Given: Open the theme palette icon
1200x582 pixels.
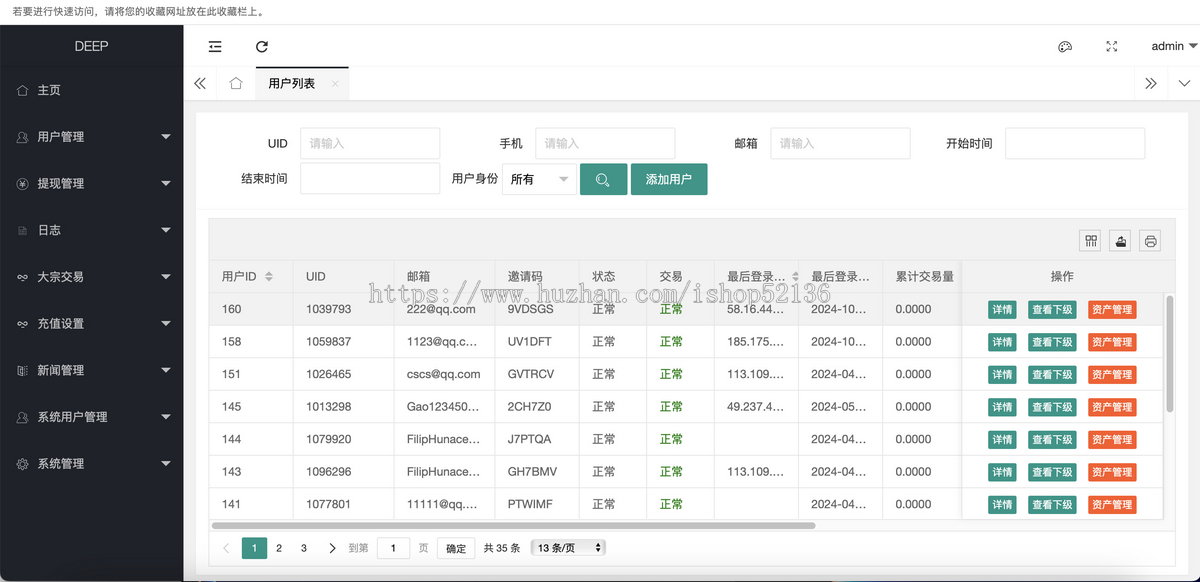Looking at the screenshot, I should [1065, 46].
